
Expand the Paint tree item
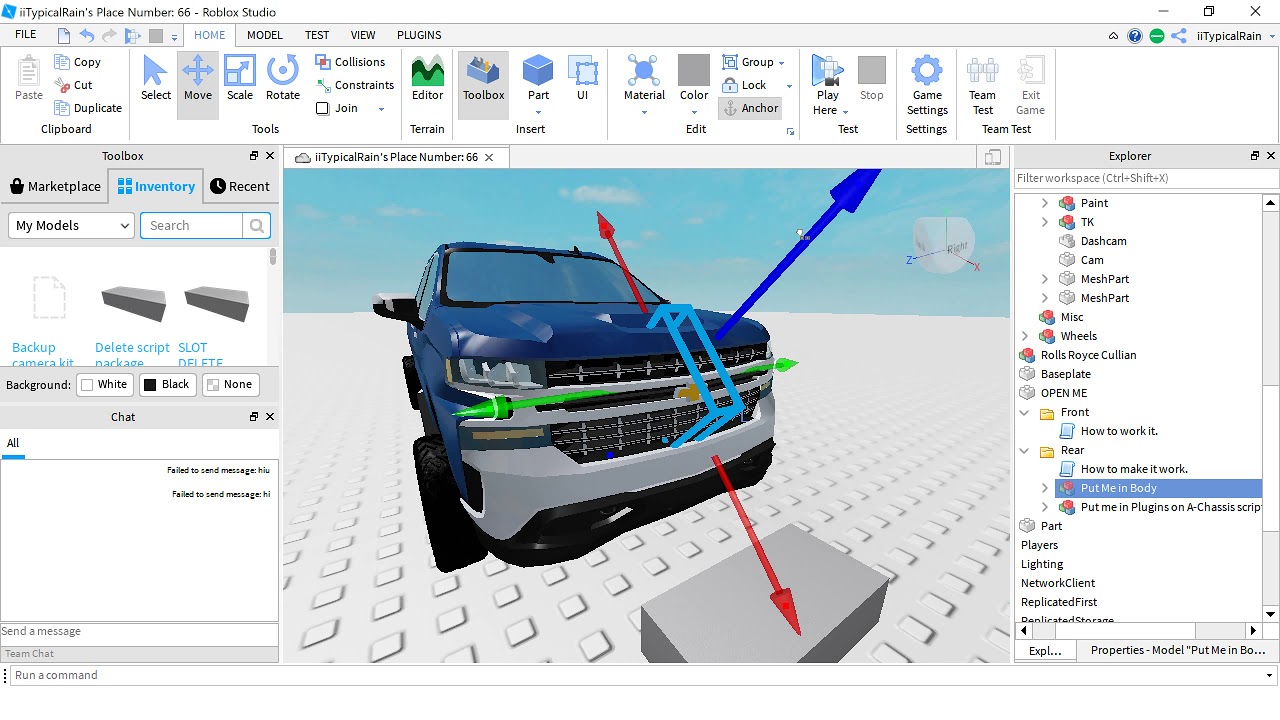coord(1045,203)
